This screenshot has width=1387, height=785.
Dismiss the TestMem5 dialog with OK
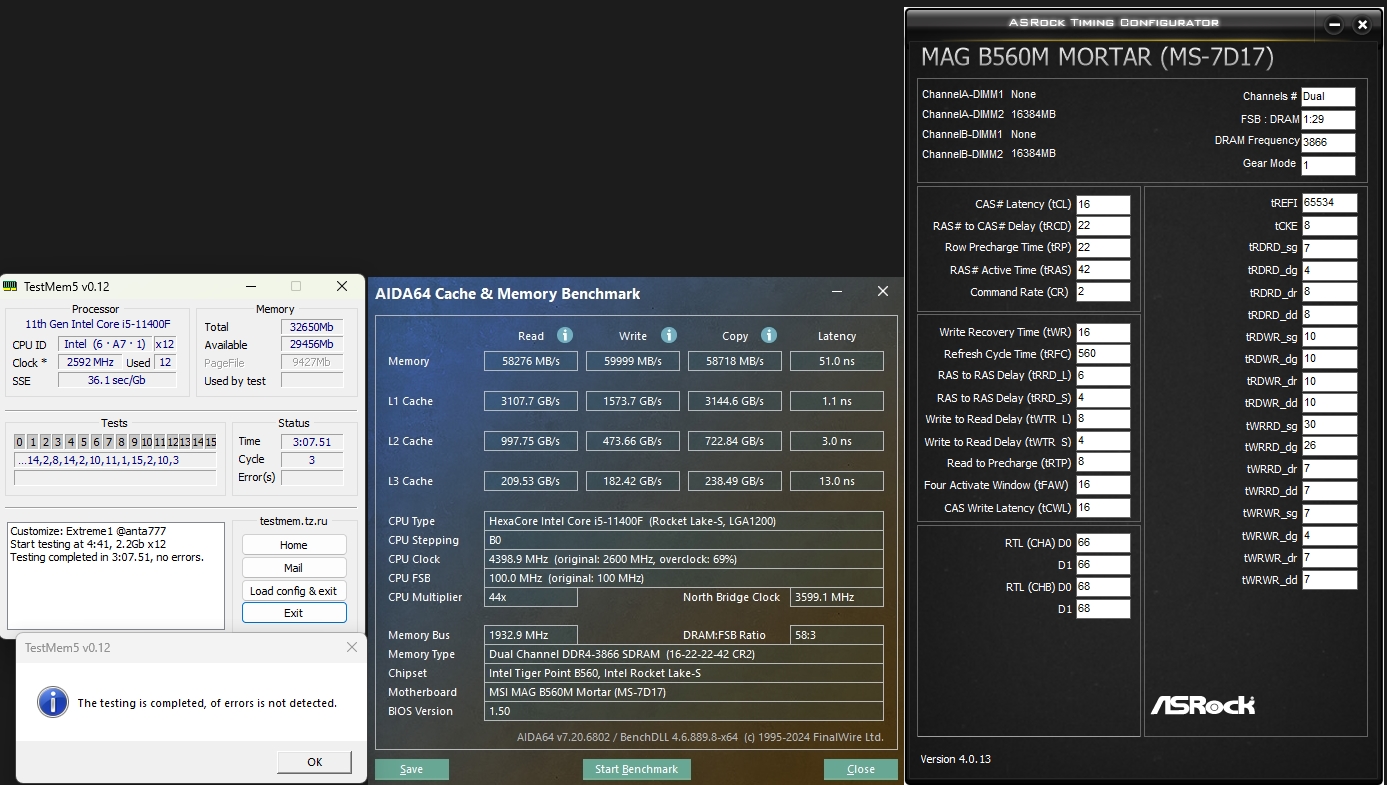tap(314, 762)
